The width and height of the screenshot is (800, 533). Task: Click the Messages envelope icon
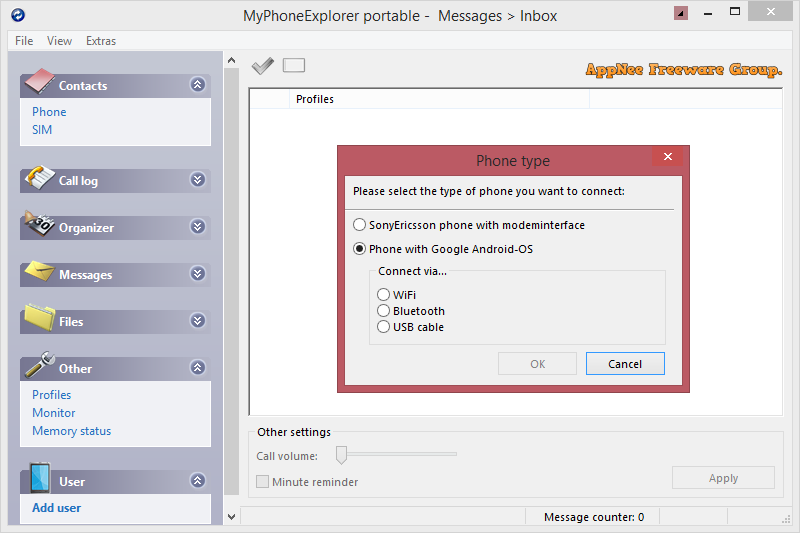click(39, 271)
